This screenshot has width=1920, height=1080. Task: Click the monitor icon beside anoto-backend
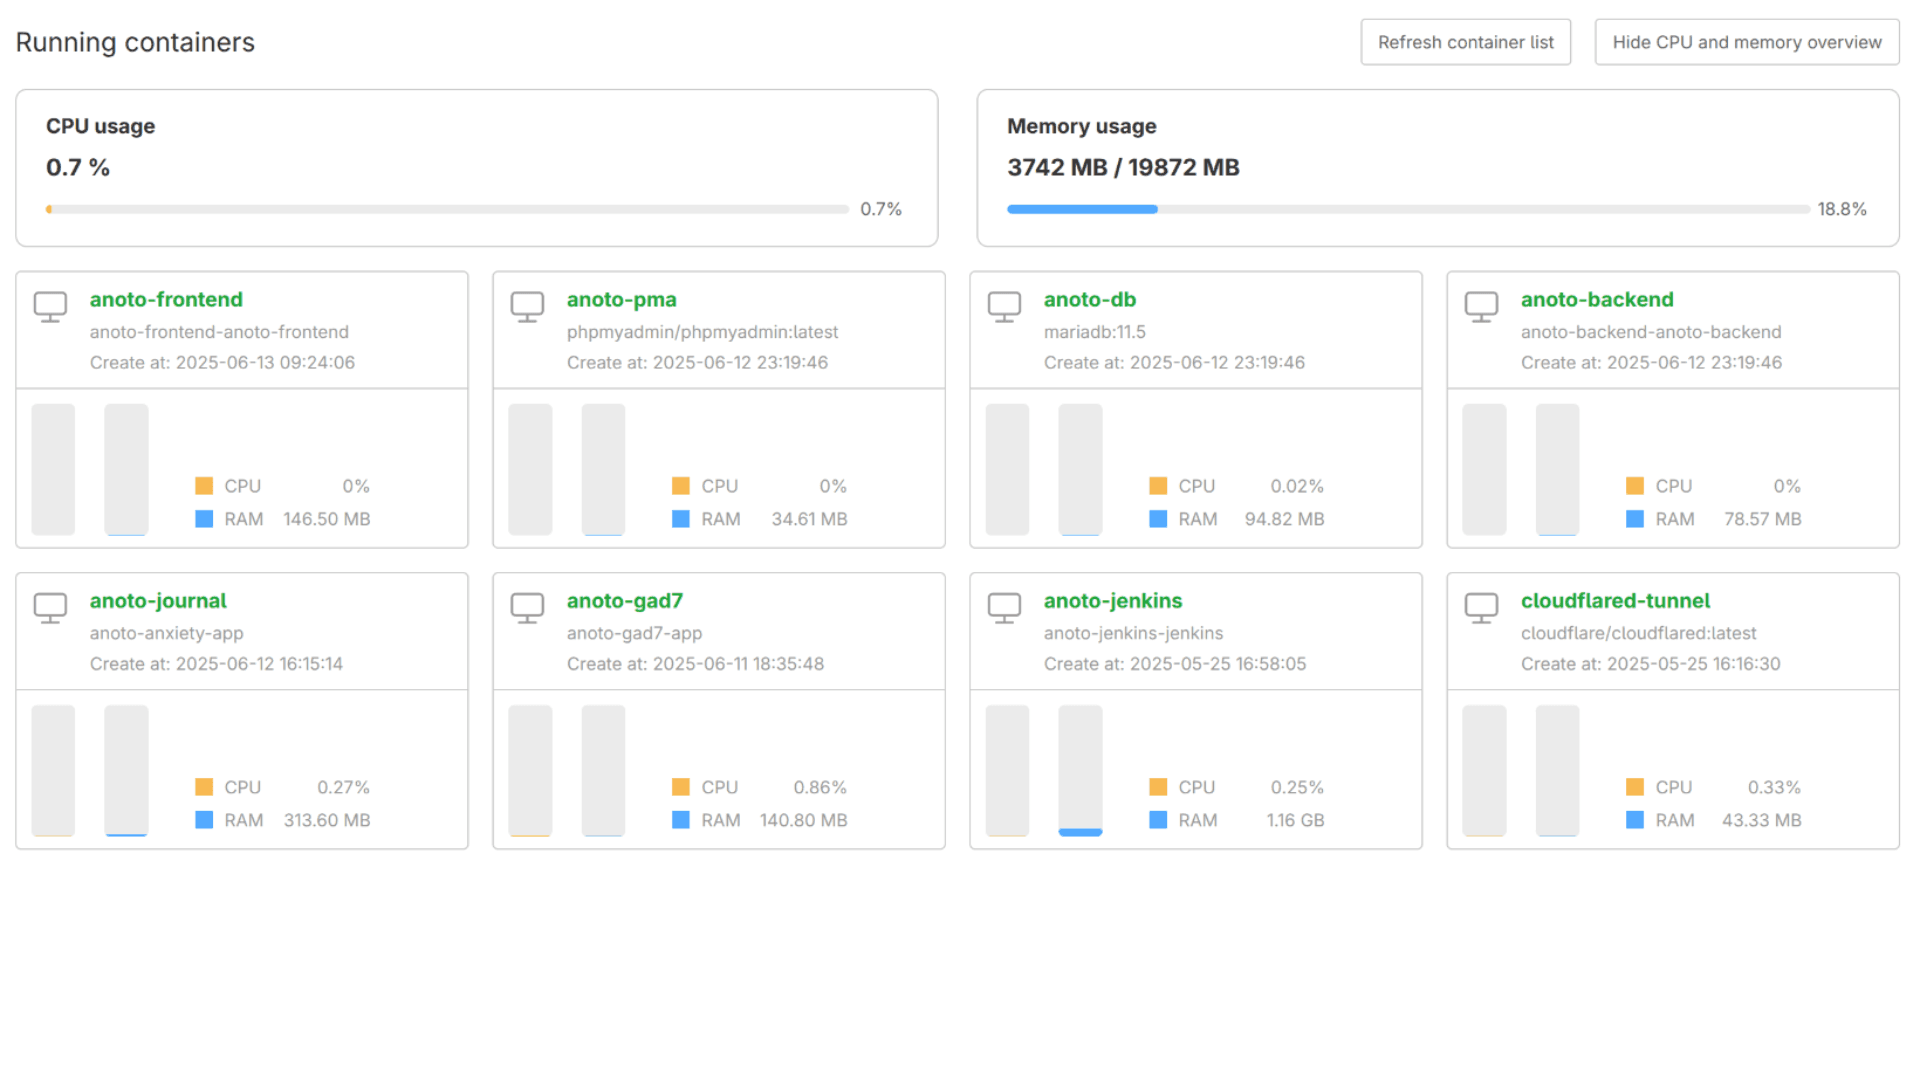(1481, 306)
